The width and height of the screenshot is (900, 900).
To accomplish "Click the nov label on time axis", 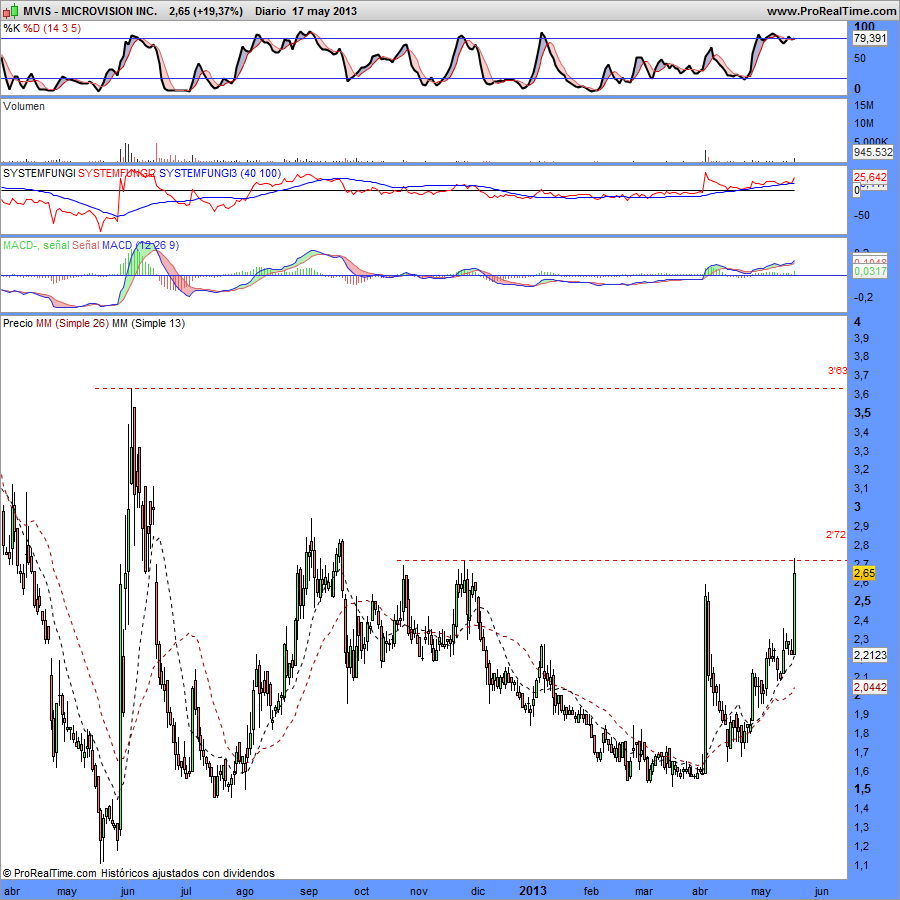I will tap(419, 891).
